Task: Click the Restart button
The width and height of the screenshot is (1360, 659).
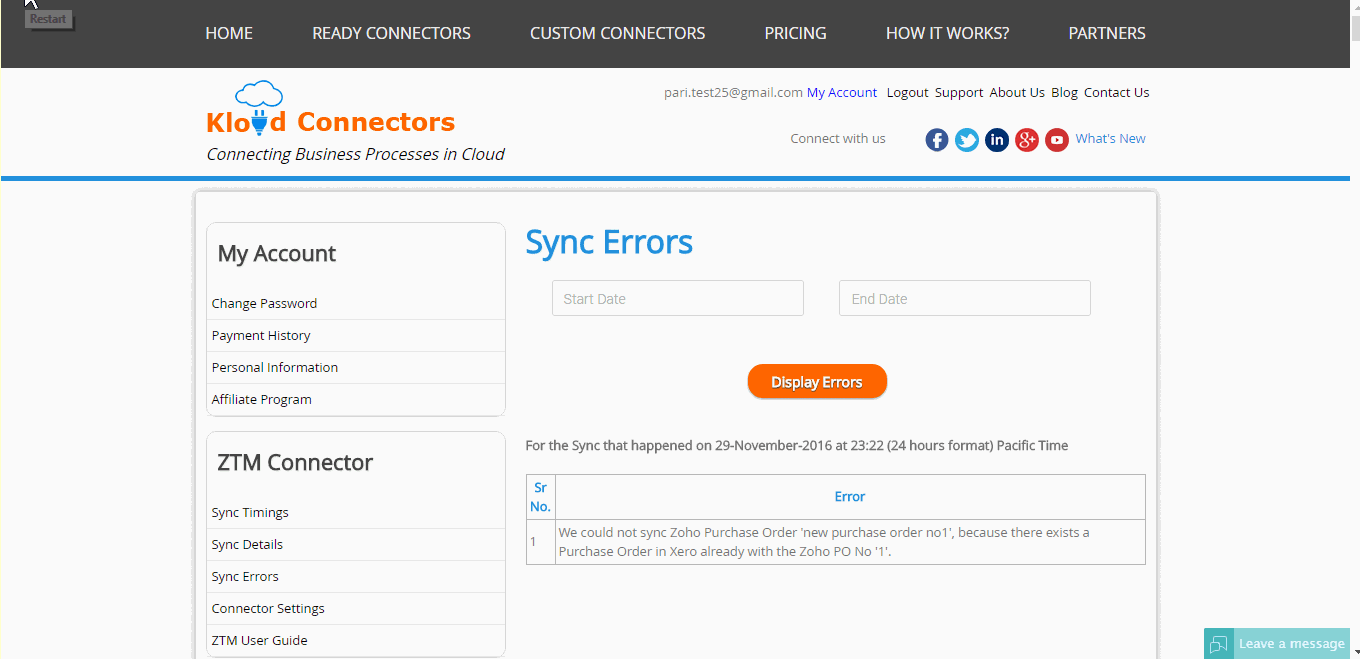Action: pos(48,19)
